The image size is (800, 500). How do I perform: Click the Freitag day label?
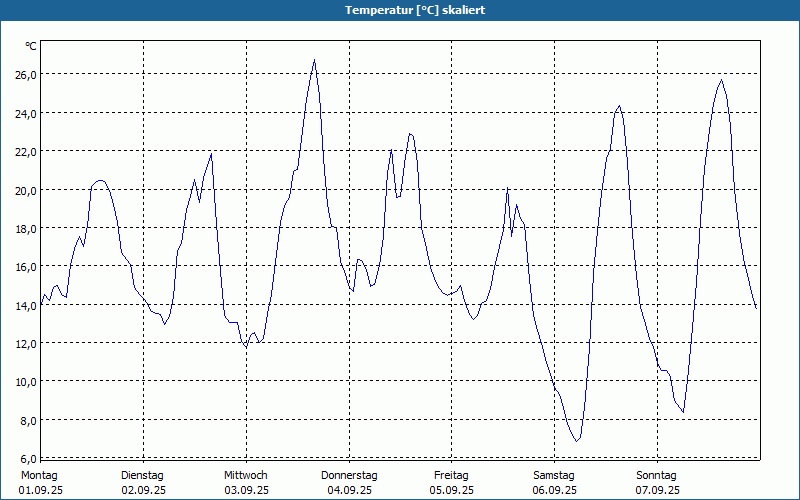pos(451,476)
